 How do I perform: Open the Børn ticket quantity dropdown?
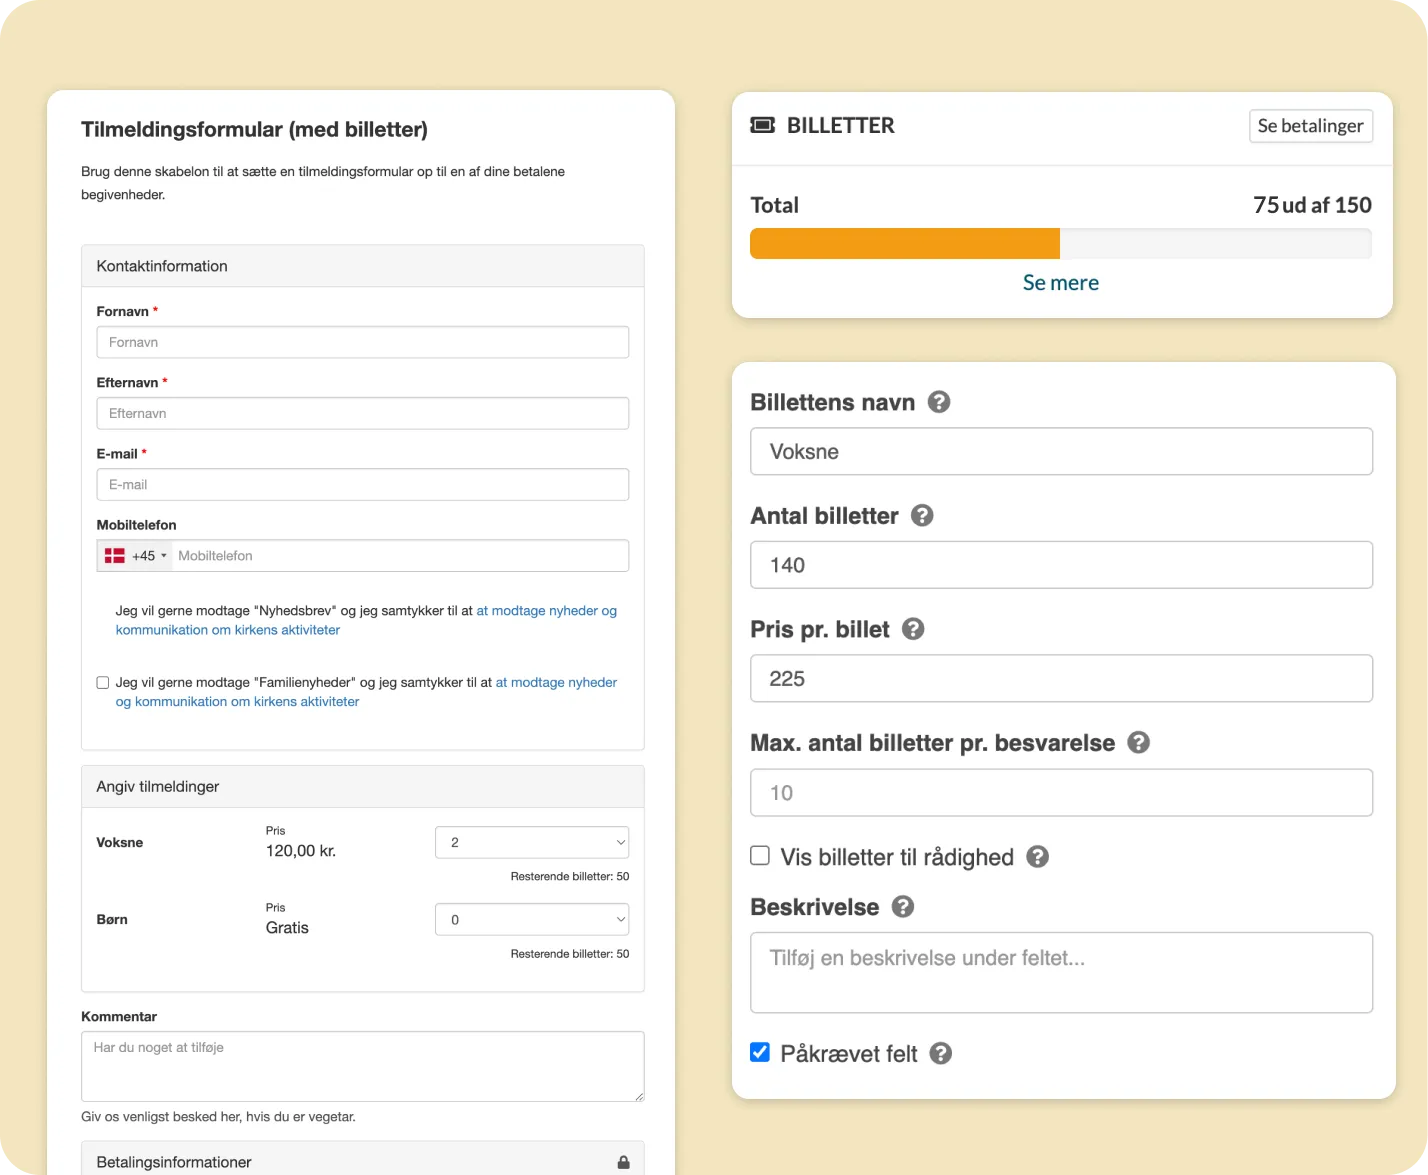532,919
